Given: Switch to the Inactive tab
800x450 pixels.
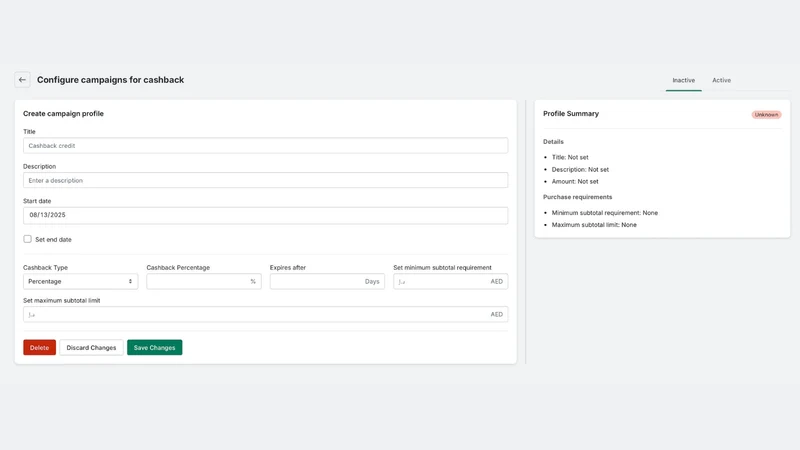Looking at the screenshot, I should (x=683, y=80).
